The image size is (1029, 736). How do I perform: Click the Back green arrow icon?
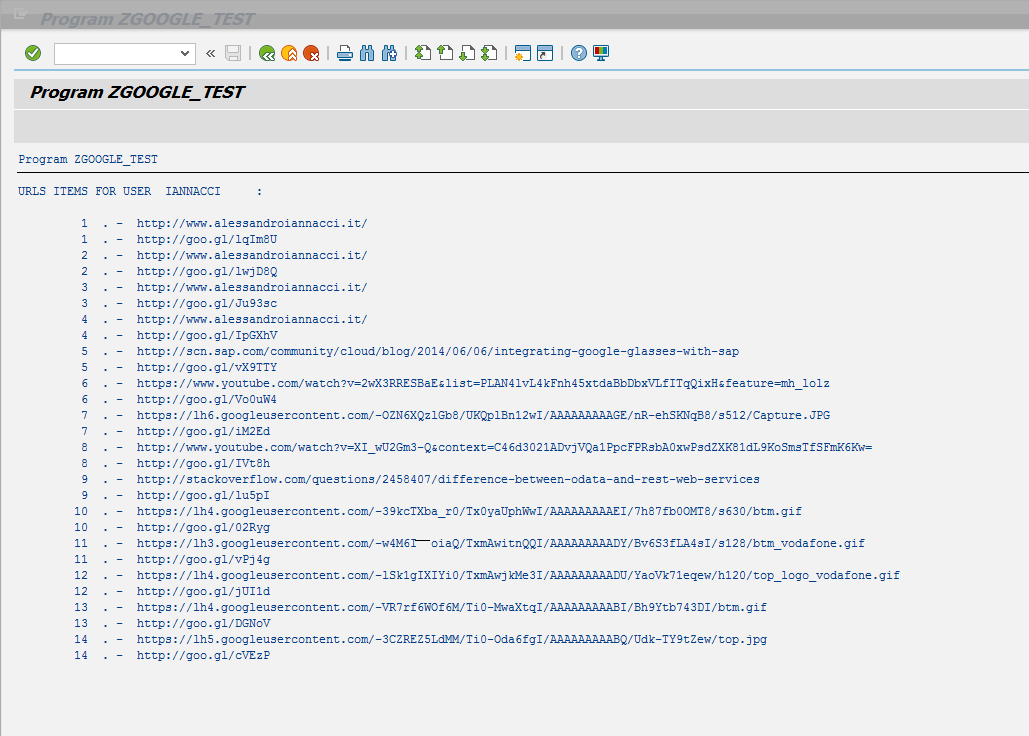click(267, 53)
